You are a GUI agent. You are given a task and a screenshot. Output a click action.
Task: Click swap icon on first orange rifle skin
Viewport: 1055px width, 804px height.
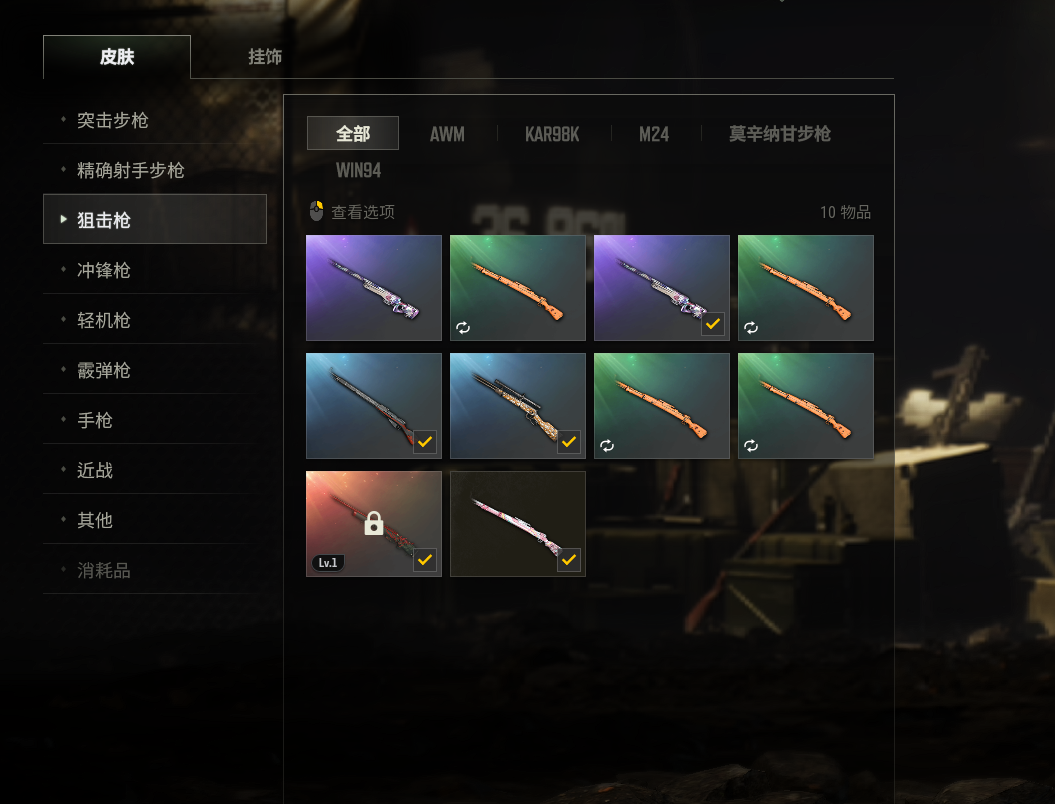tap(463, 328)
